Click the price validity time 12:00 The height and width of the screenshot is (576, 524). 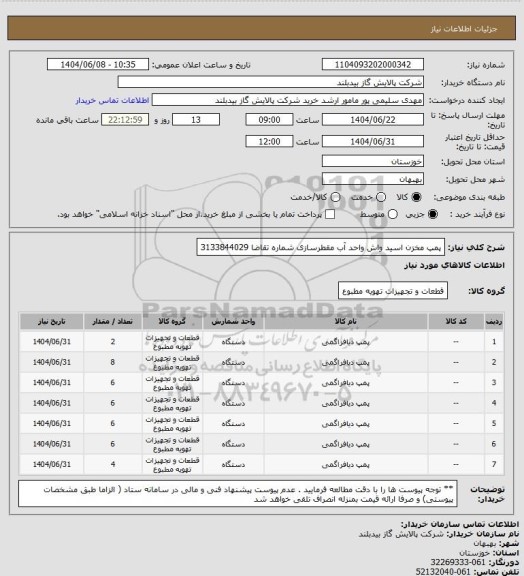[269, 141]
